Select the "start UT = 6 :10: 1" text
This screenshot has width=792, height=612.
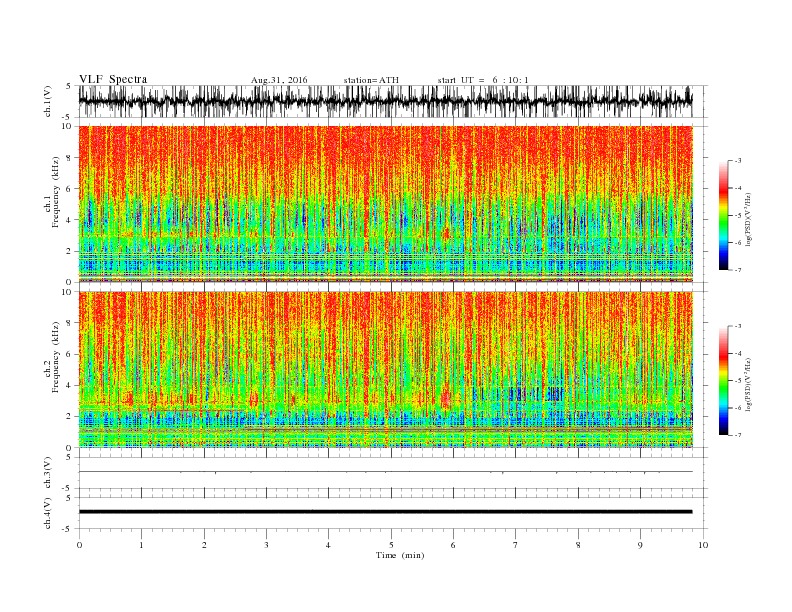pyautogui.click(x=483, y=80)
